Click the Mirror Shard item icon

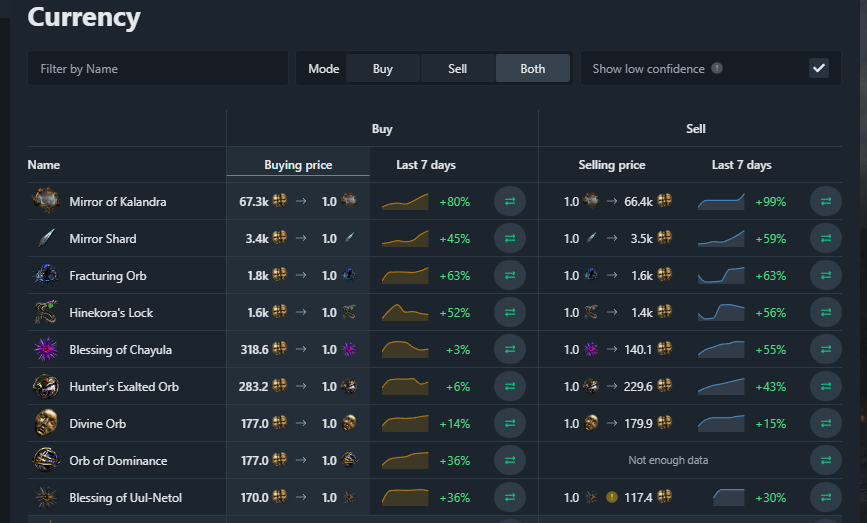45,238
